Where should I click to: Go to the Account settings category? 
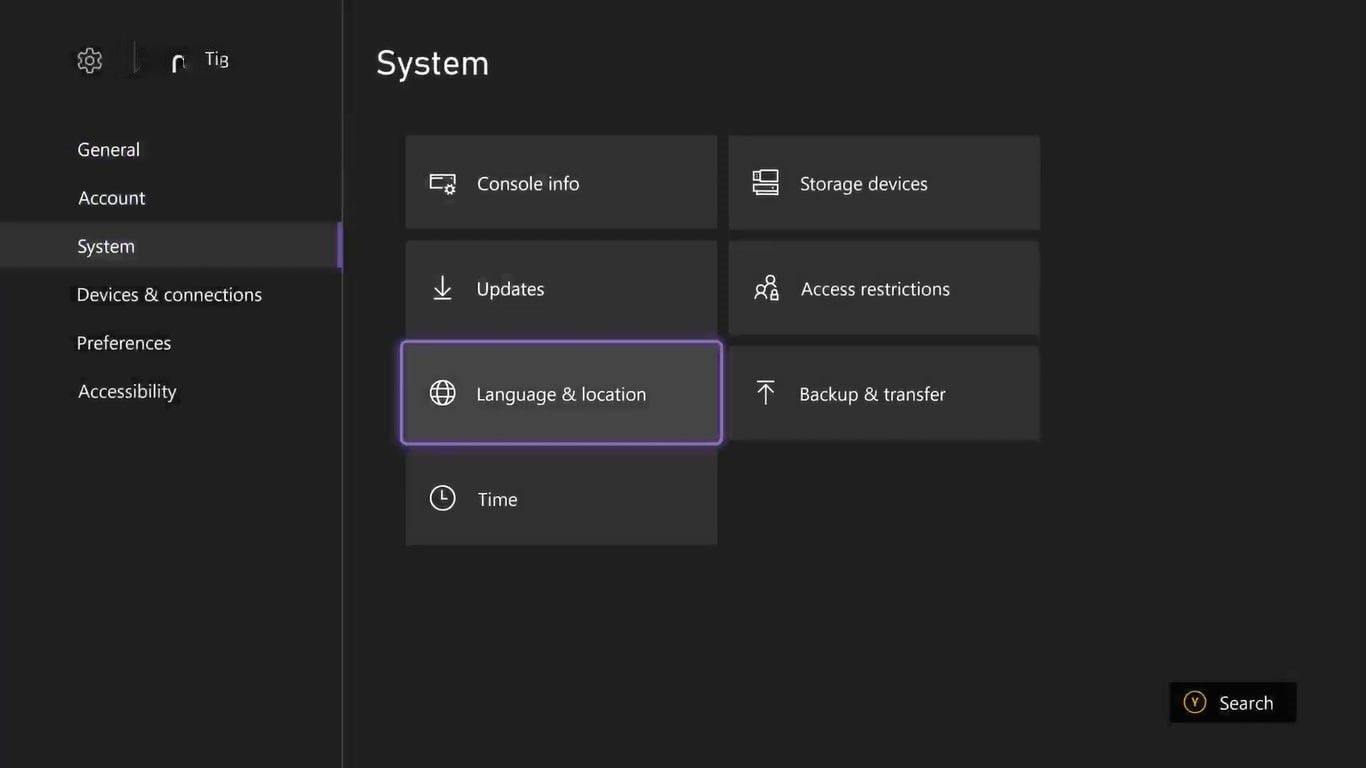[112, 198]
